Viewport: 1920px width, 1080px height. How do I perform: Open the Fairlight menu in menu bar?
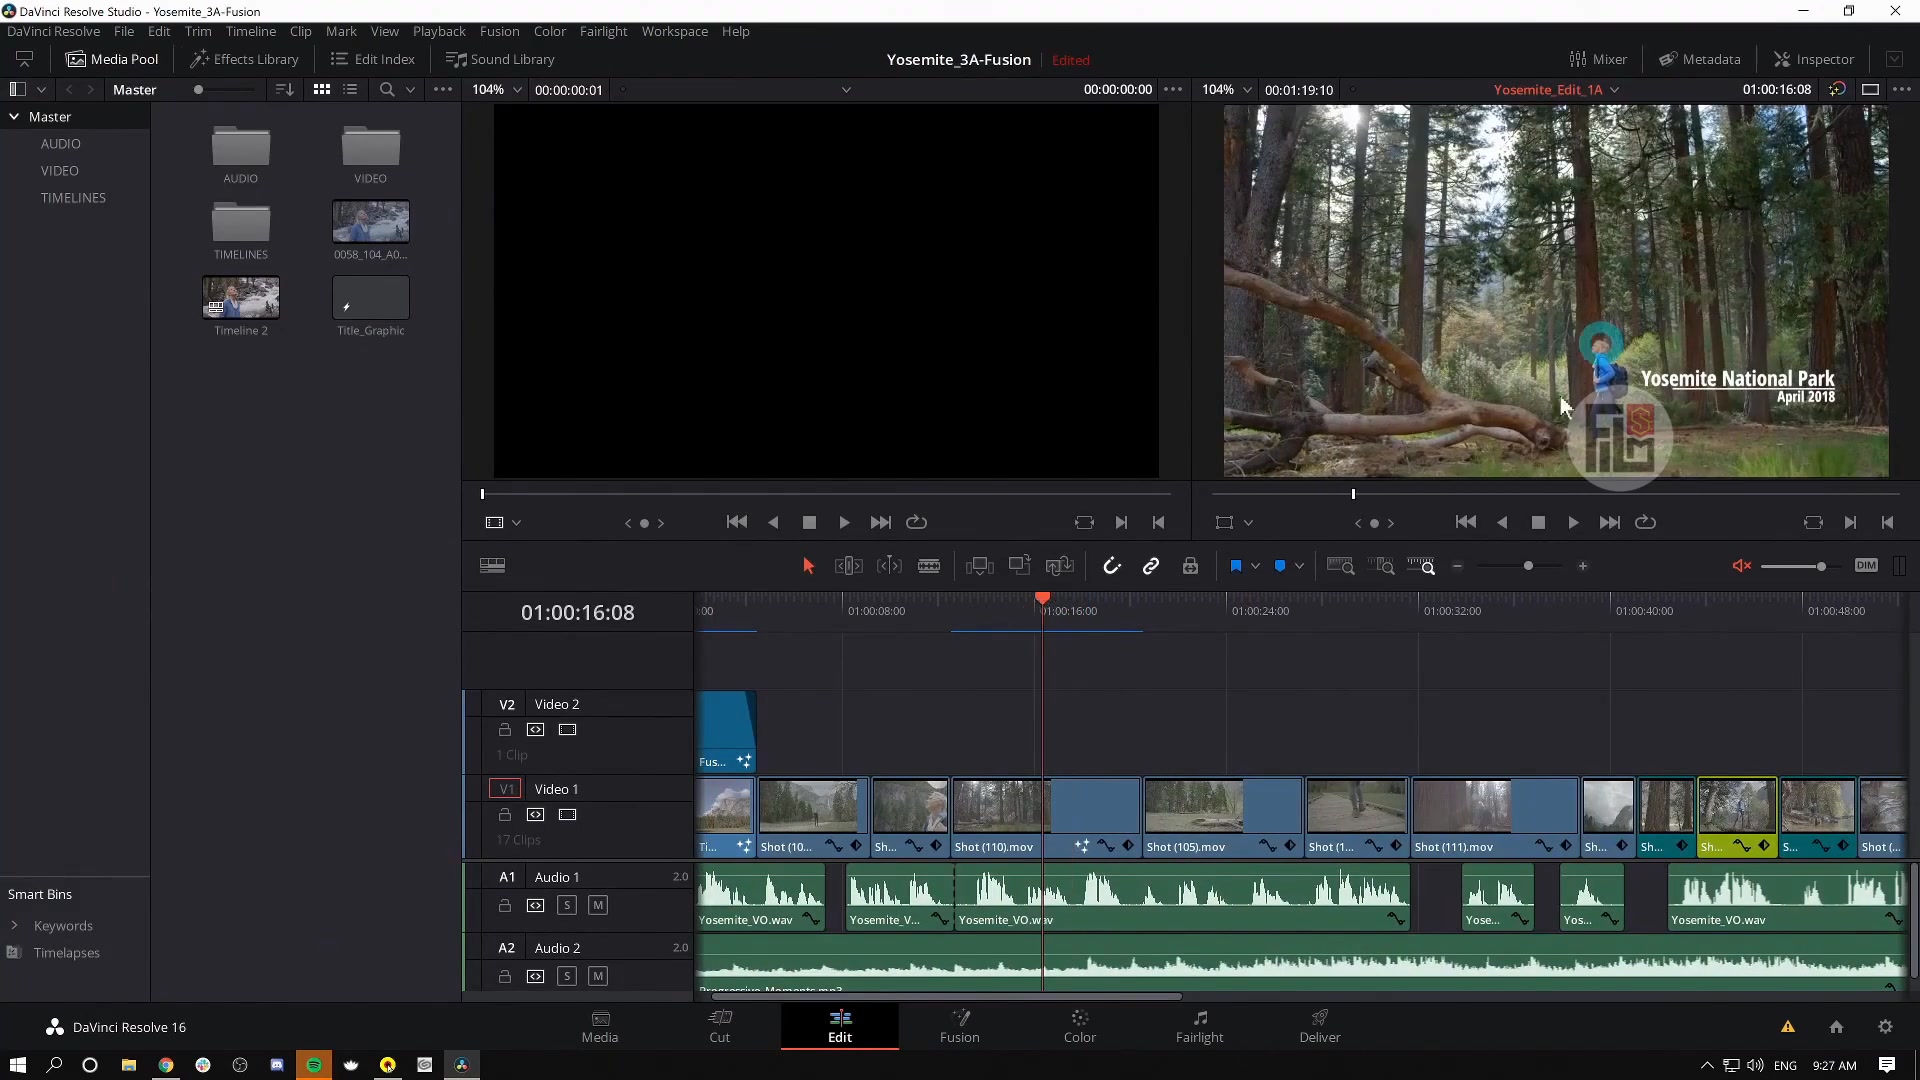[x=603, y=31]
